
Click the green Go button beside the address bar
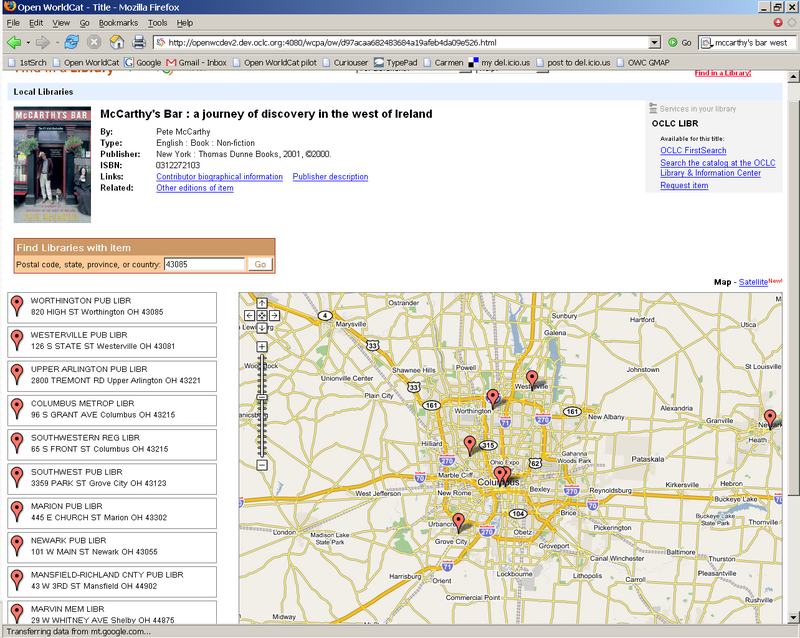point(680,43)
